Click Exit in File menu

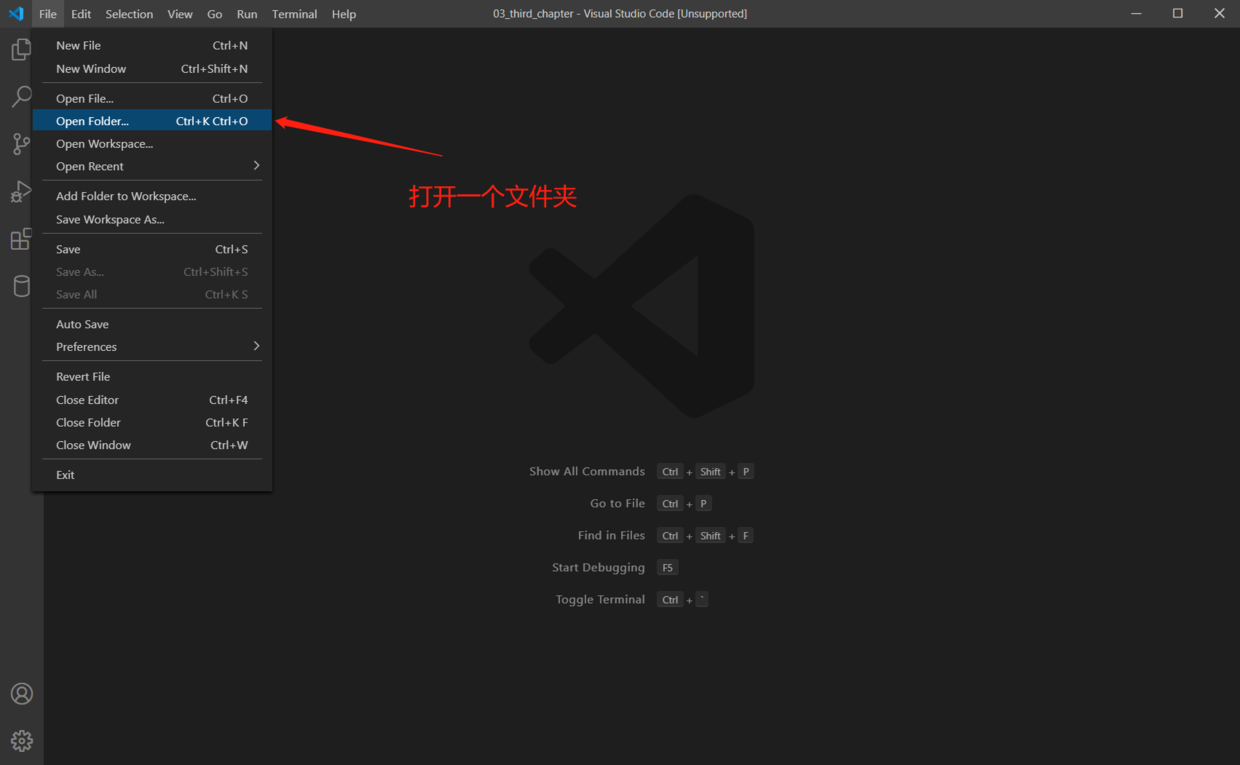[66, 475]
